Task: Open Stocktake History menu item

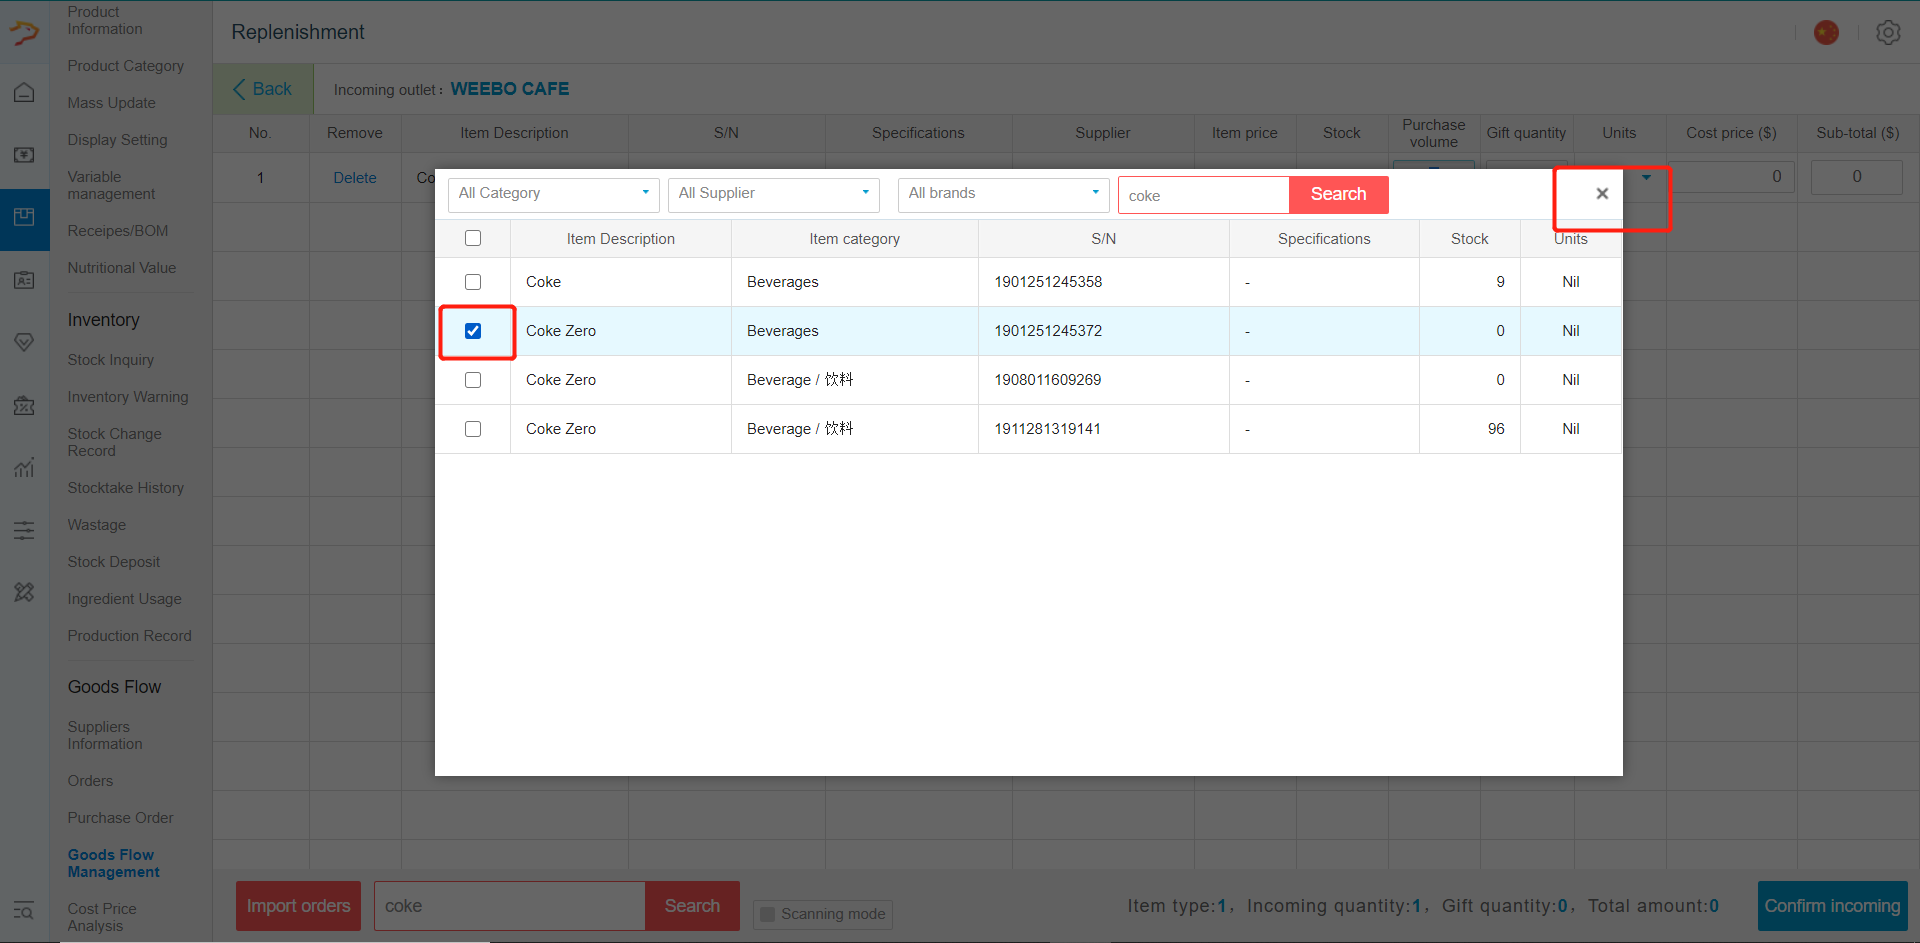Action: coord(126,488)
